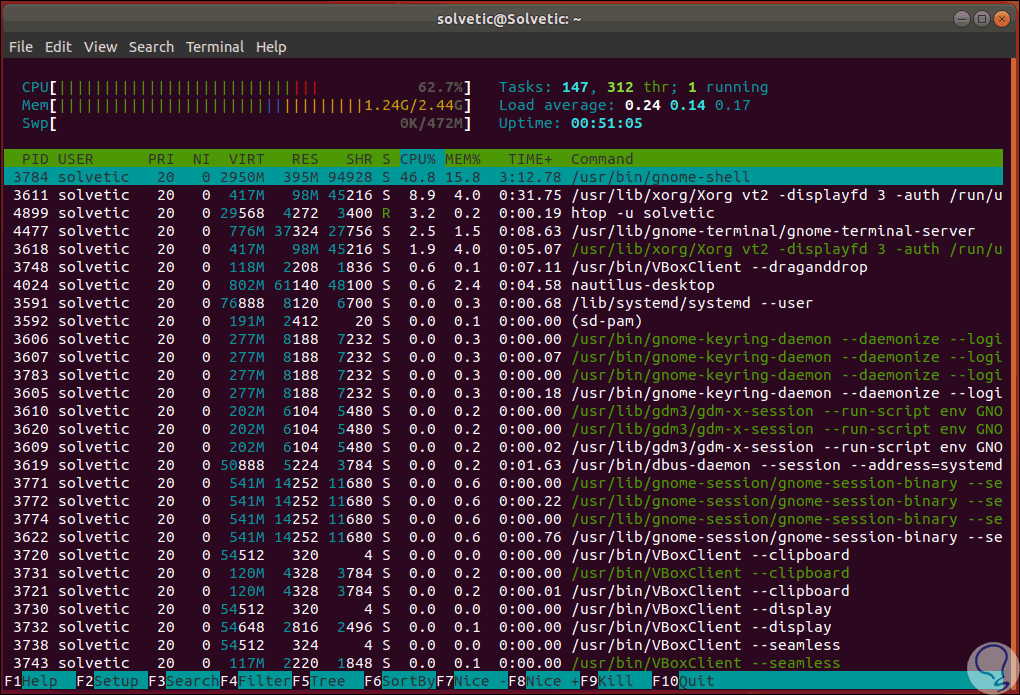This screenshot has height=695, width=1020.
Task: Click the F9 Kill function key
Action: tap(615, 681)
